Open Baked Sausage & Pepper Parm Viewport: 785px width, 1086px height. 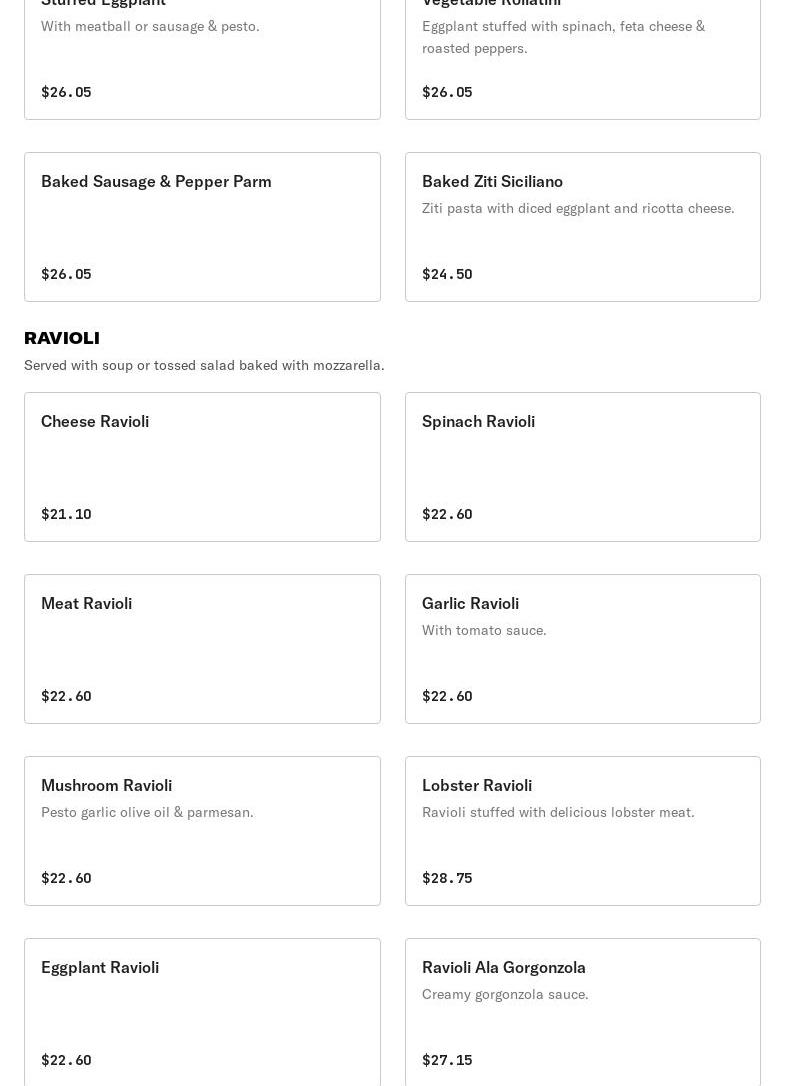tap(202, 226)
